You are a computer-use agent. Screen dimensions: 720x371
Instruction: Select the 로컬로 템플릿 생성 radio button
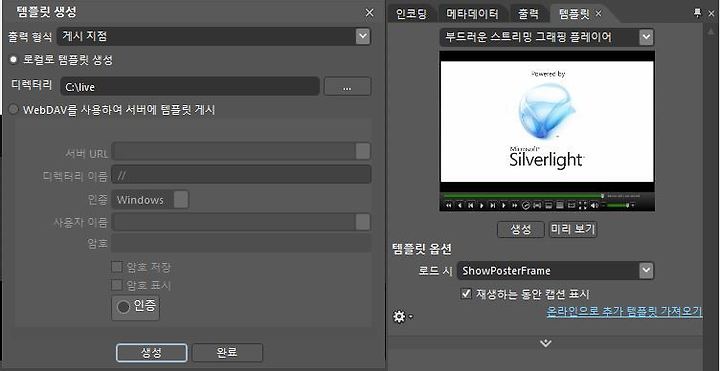pos(14,60)
